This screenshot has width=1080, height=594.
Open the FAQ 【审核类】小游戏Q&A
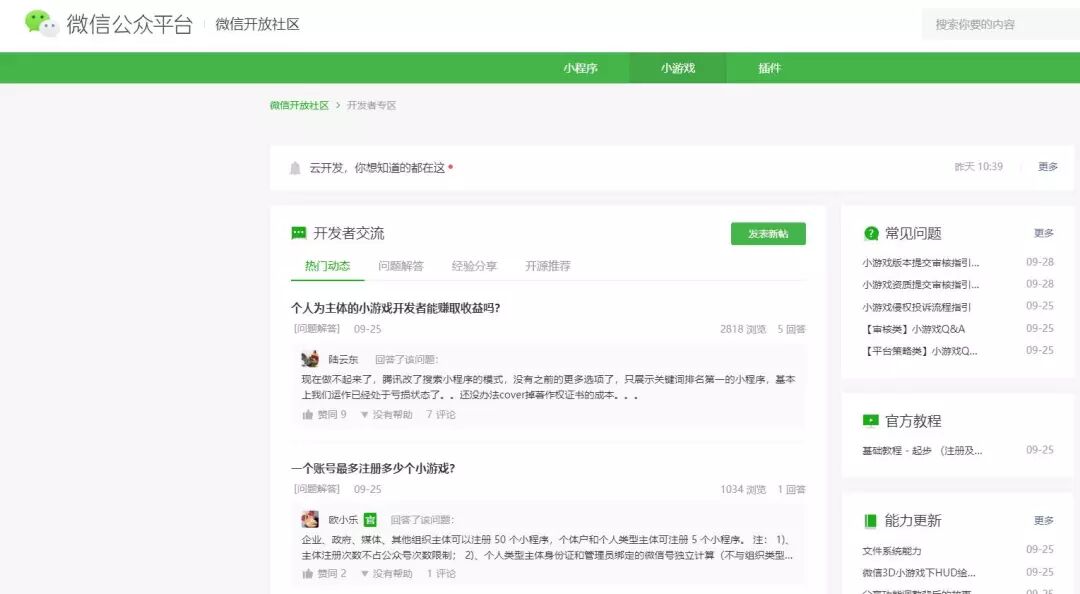point(914,329)
